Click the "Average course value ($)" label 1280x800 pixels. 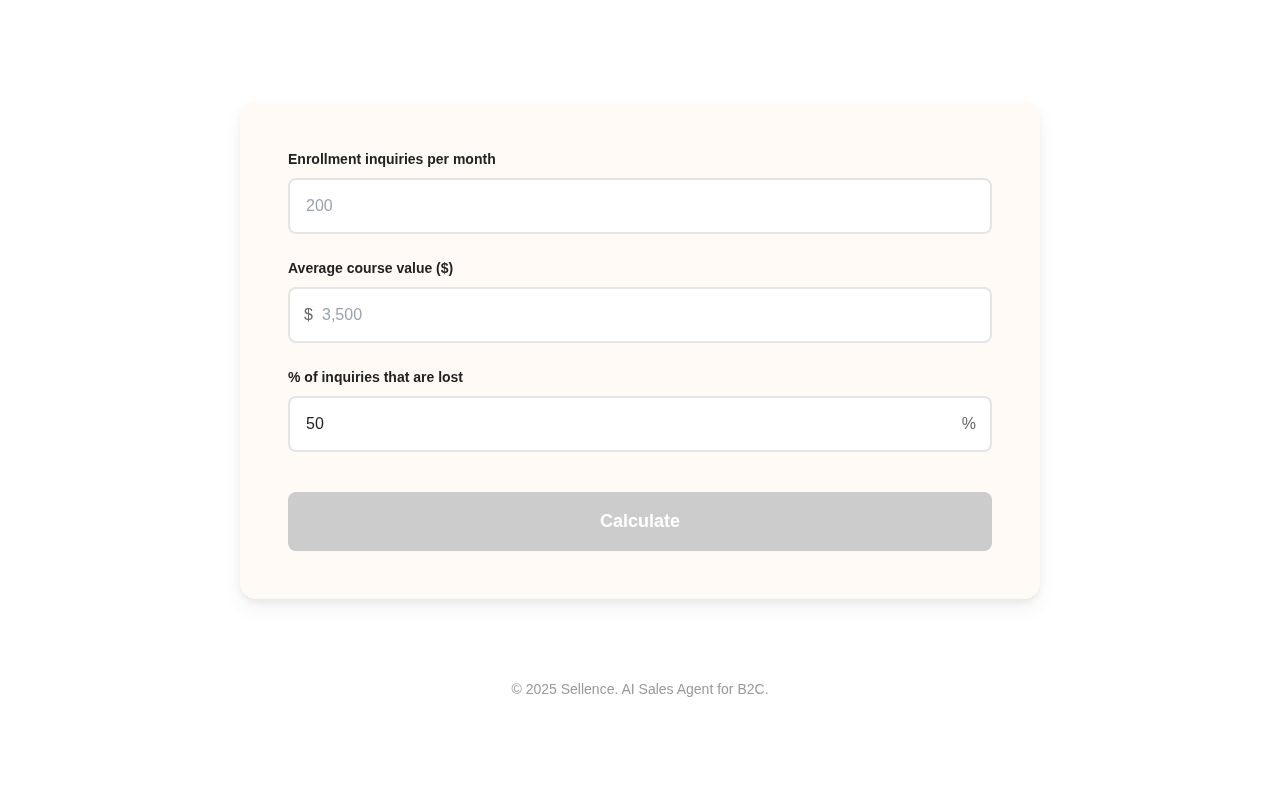(x=370, y=268)
